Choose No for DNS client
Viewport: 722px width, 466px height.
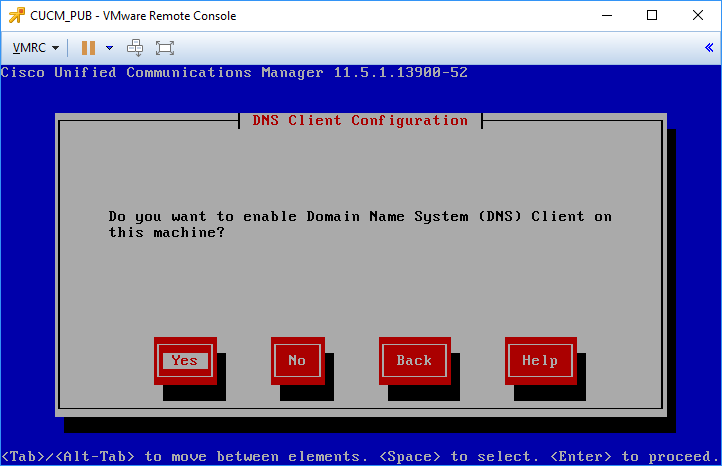[x=297, y=361]
